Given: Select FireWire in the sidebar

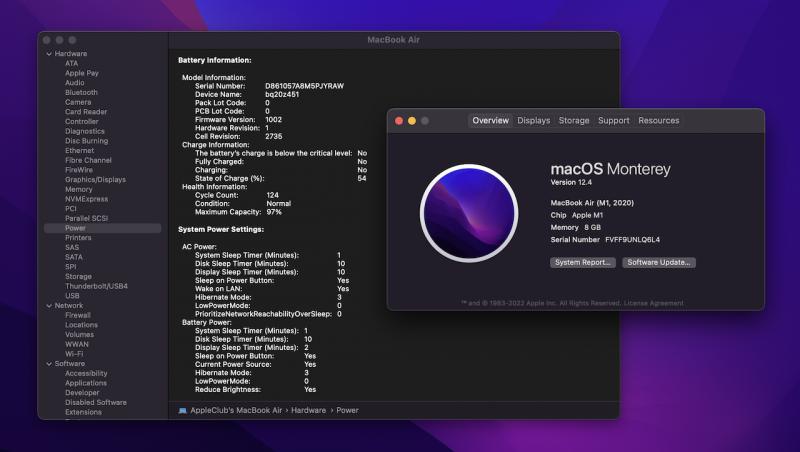Looking at the screenshot, I should (x=79, y=170).
